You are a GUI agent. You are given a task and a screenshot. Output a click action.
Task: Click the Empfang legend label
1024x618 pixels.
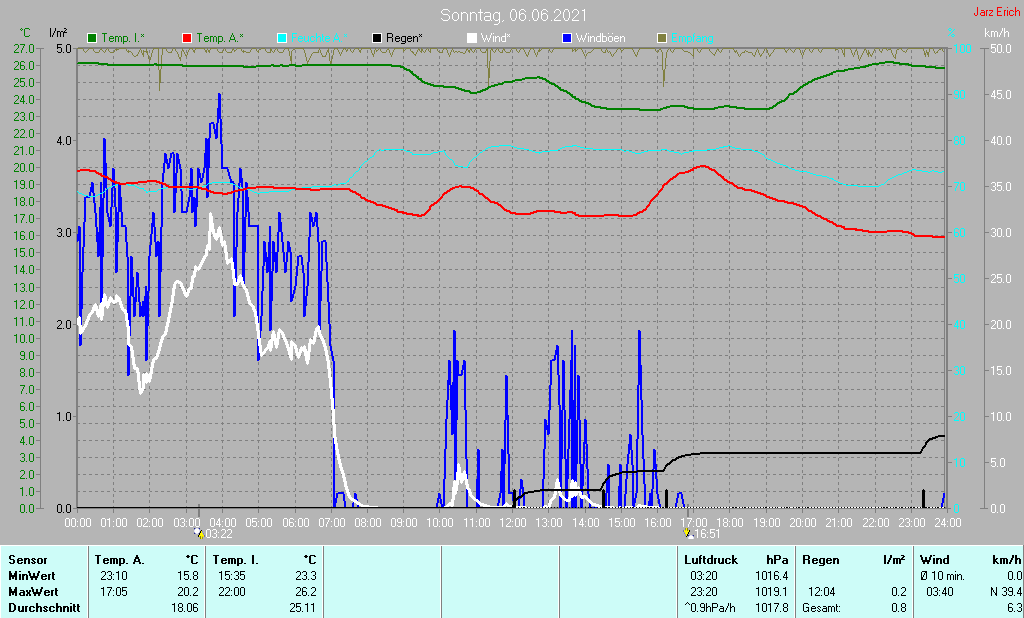tap(693, 38)
